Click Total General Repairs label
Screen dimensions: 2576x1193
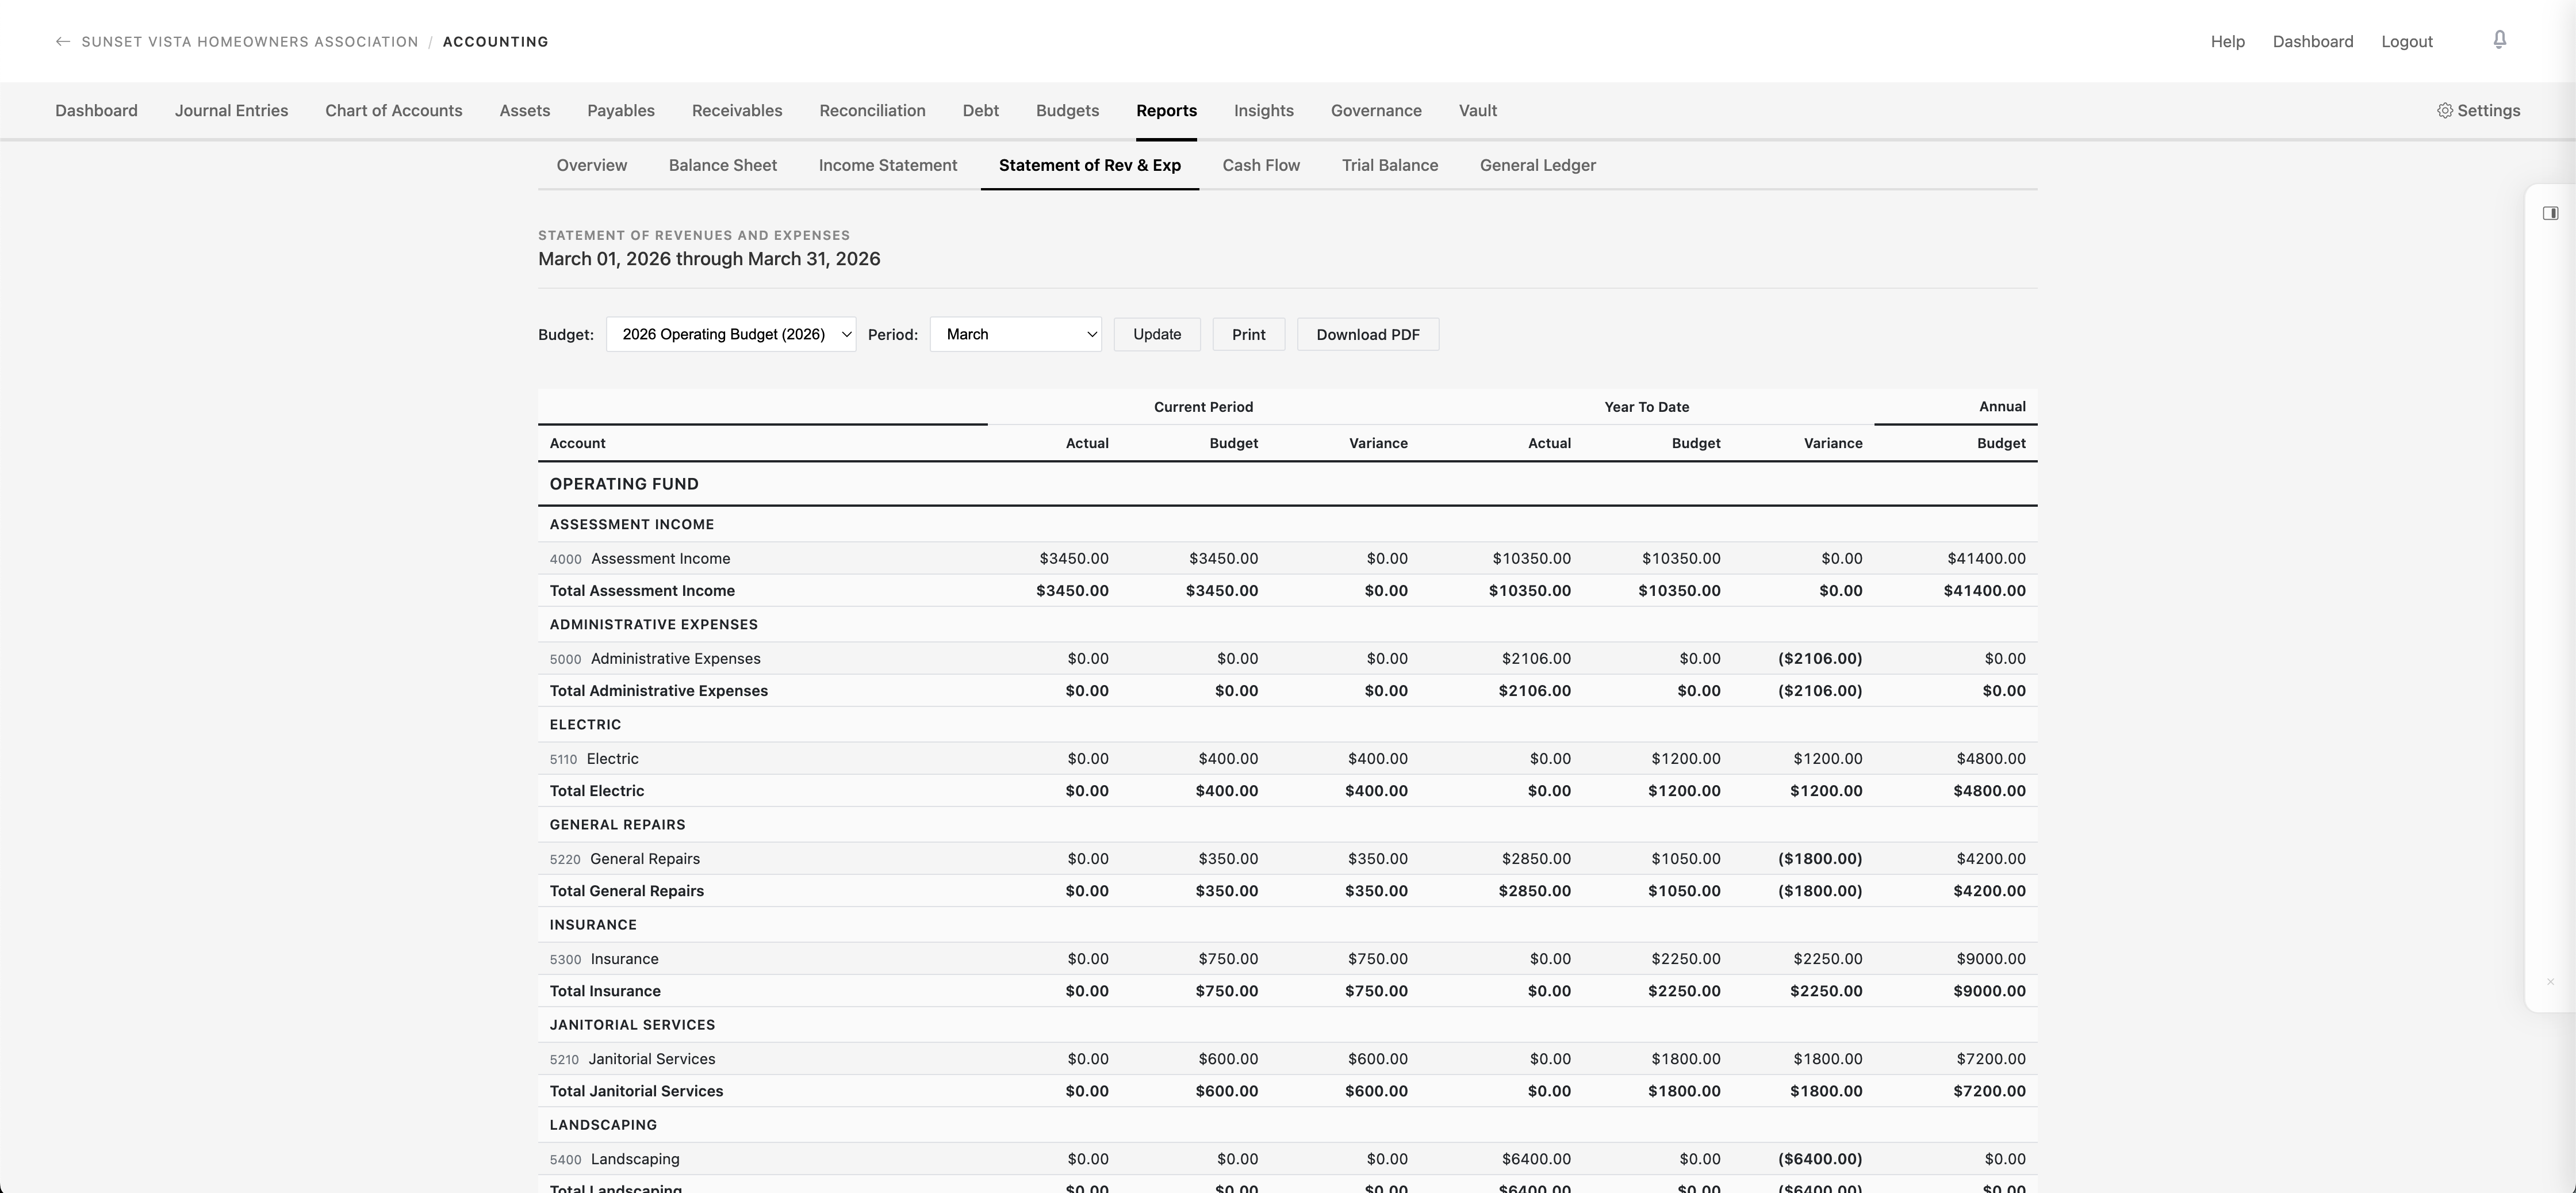click(x=626, y=891)
